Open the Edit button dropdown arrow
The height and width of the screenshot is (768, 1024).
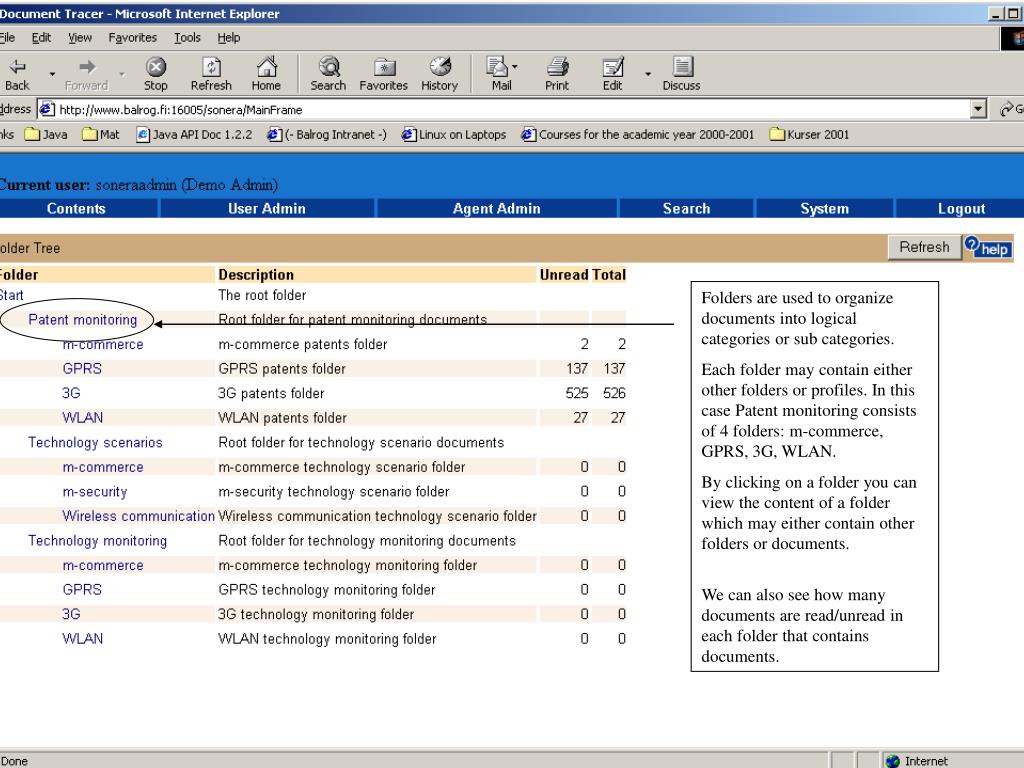[648, 74]
